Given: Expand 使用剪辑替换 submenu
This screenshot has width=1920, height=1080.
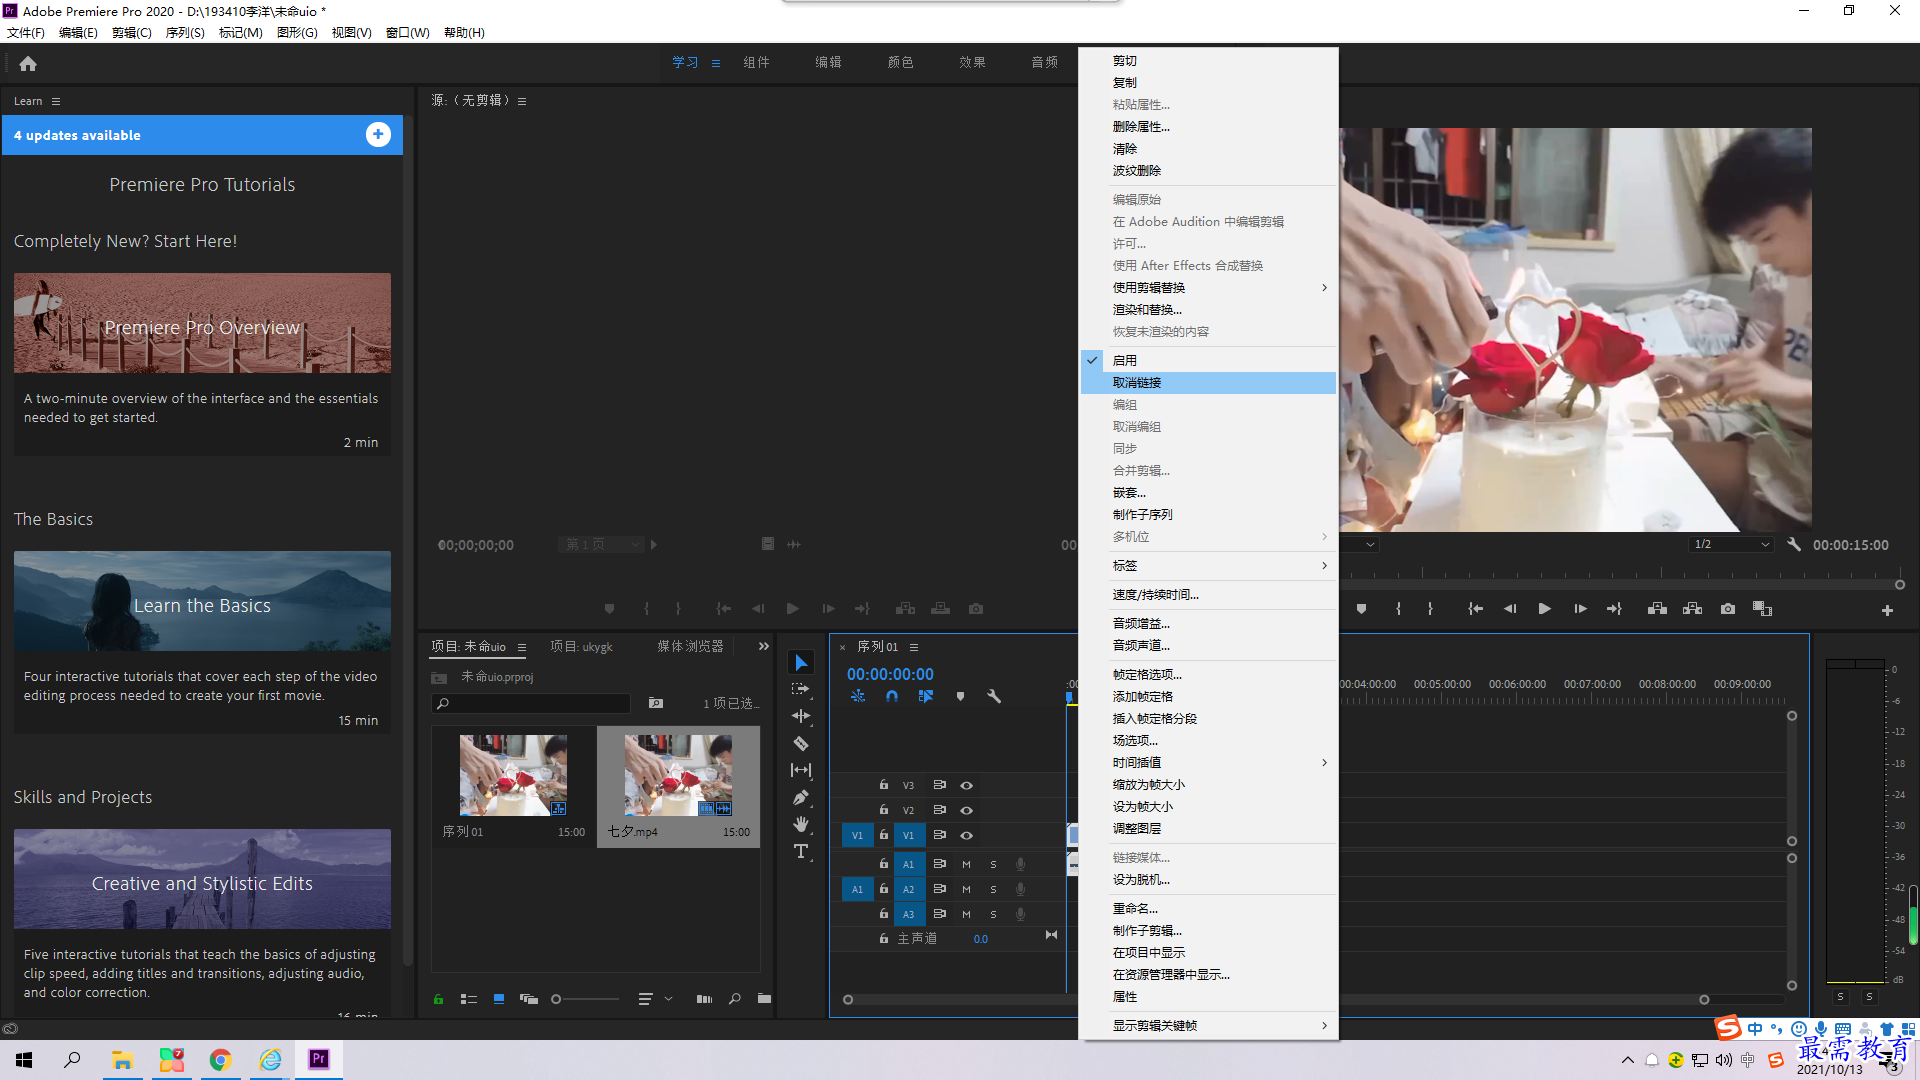Looking at the screenshot, I should 1208,288.
